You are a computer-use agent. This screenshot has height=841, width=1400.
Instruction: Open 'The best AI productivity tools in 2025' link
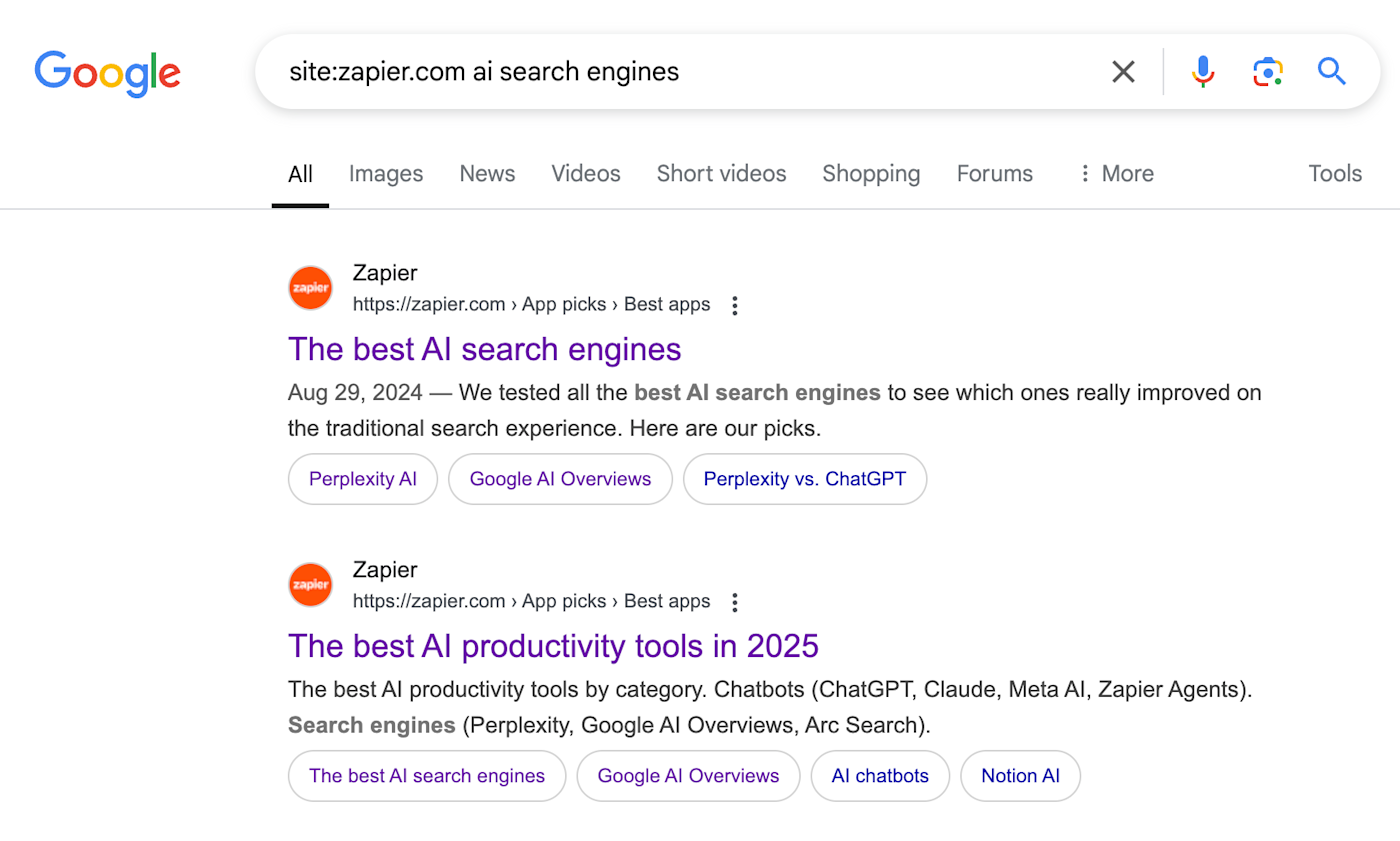click(x=553, y=646)
